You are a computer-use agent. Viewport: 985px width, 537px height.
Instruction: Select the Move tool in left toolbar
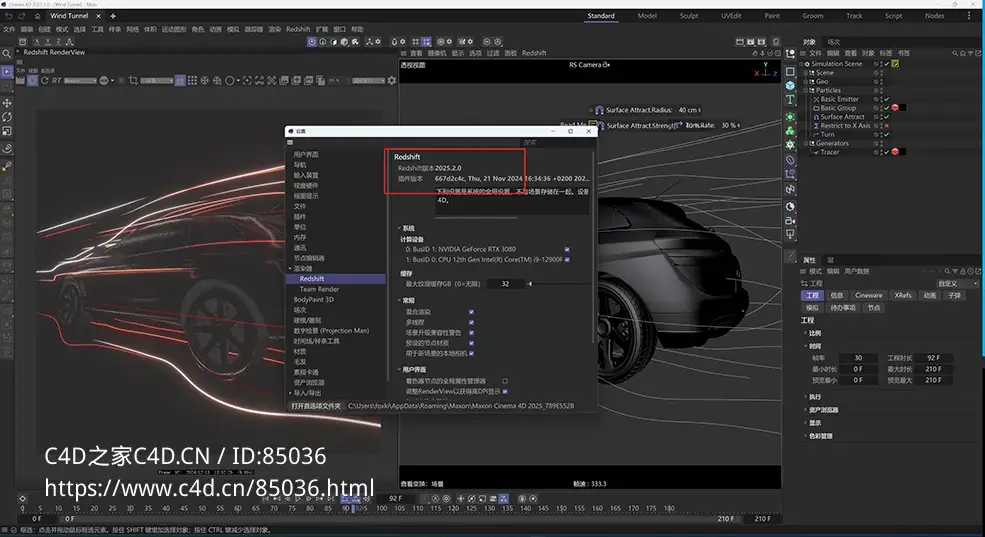click(x=7, y=102)
